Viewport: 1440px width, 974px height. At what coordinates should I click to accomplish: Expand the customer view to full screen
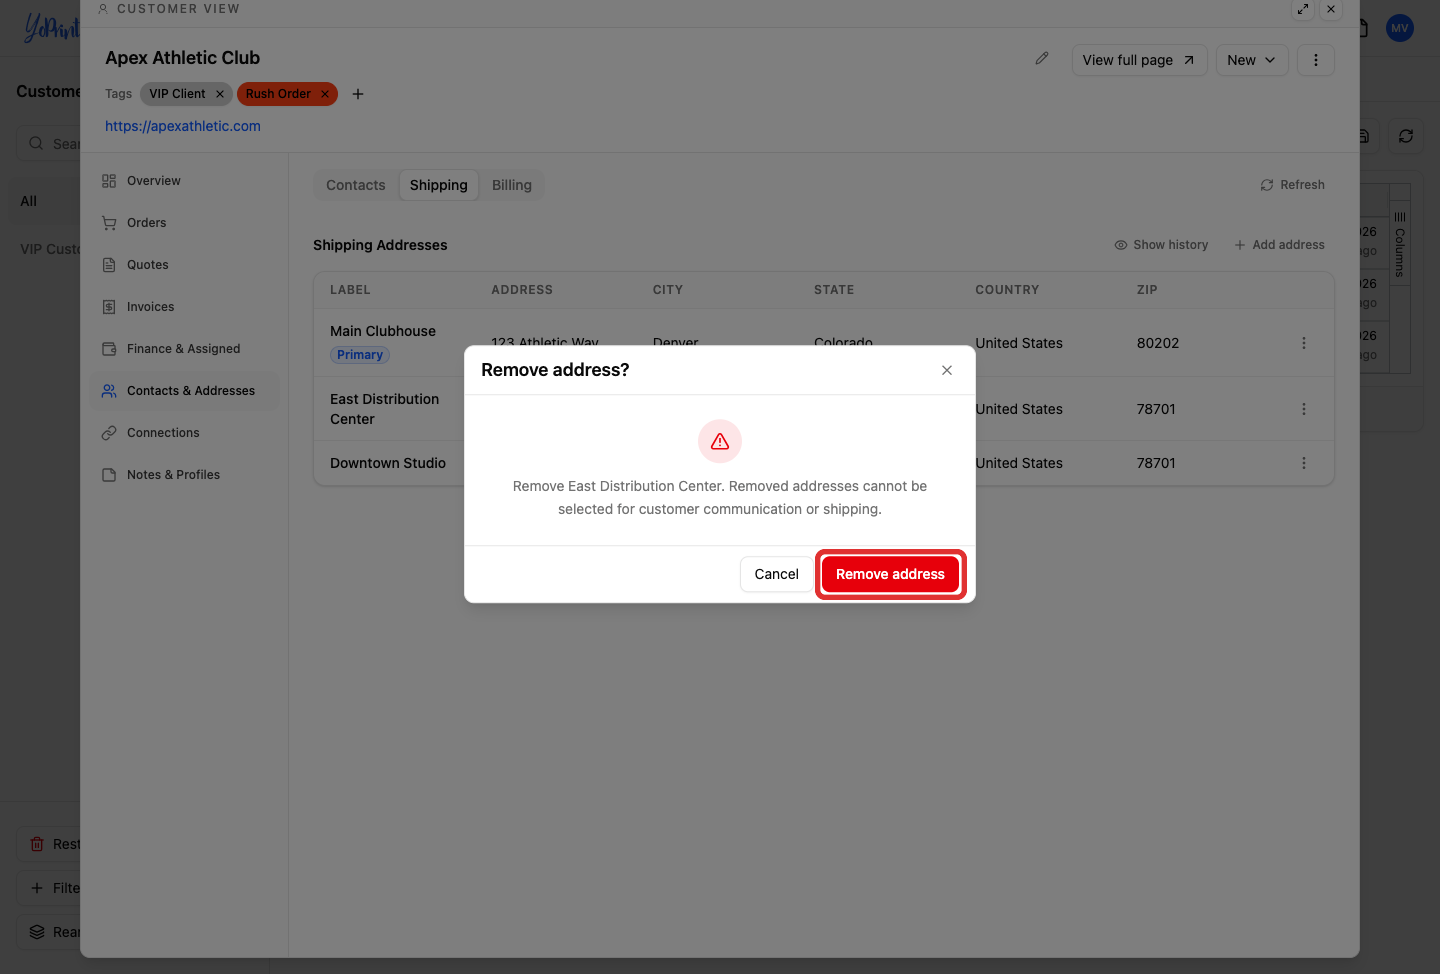pos(1303,9)
